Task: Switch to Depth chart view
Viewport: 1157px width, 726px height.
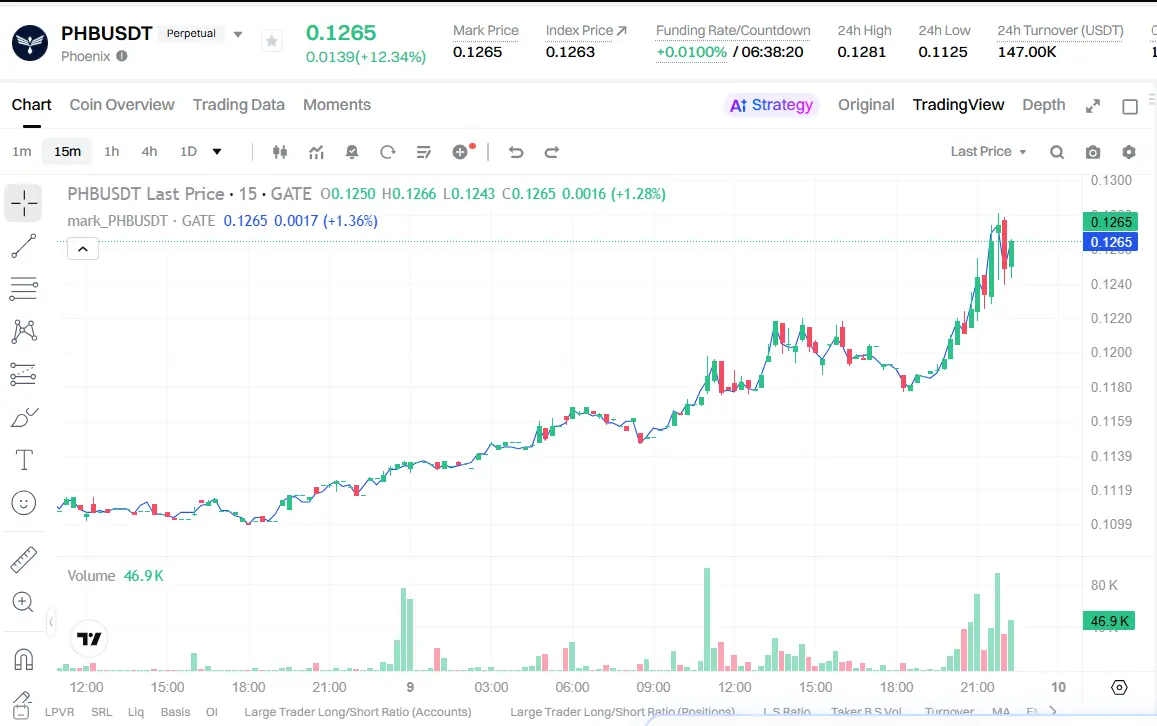Action: coord(1043,105)
